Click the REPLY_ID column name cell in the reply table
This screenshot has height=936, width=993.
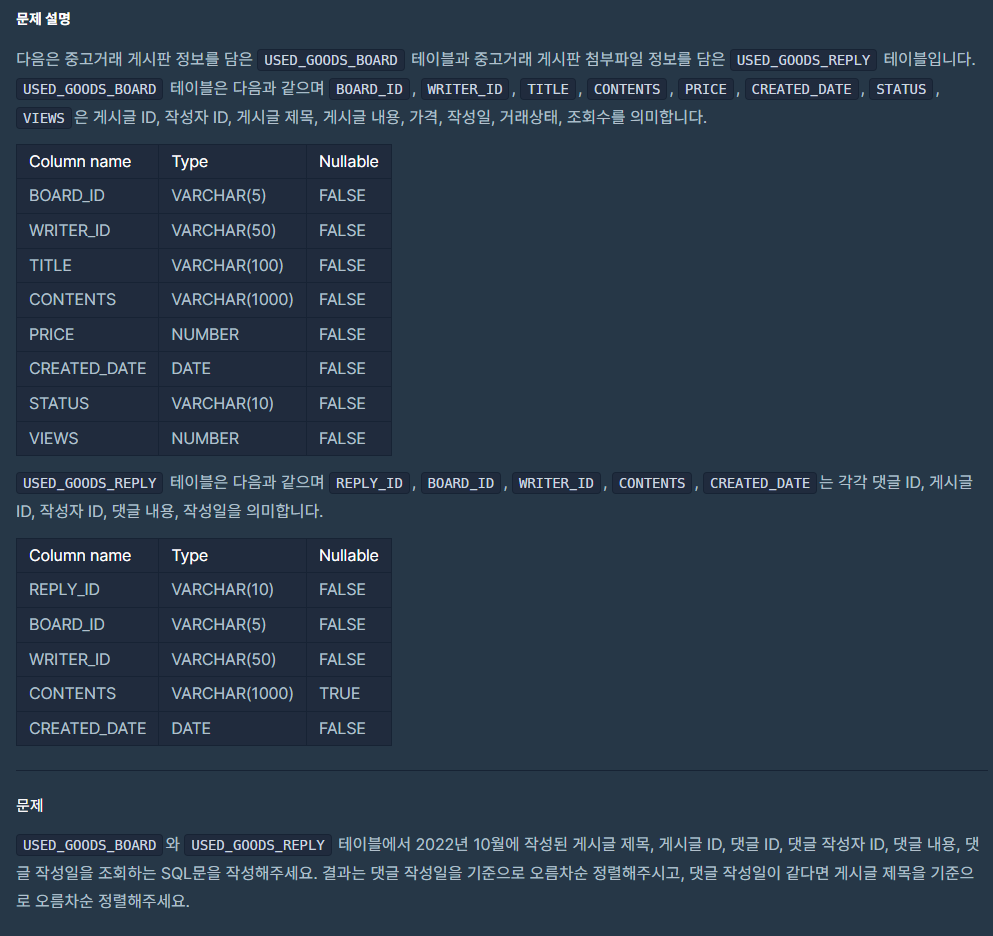87,590
